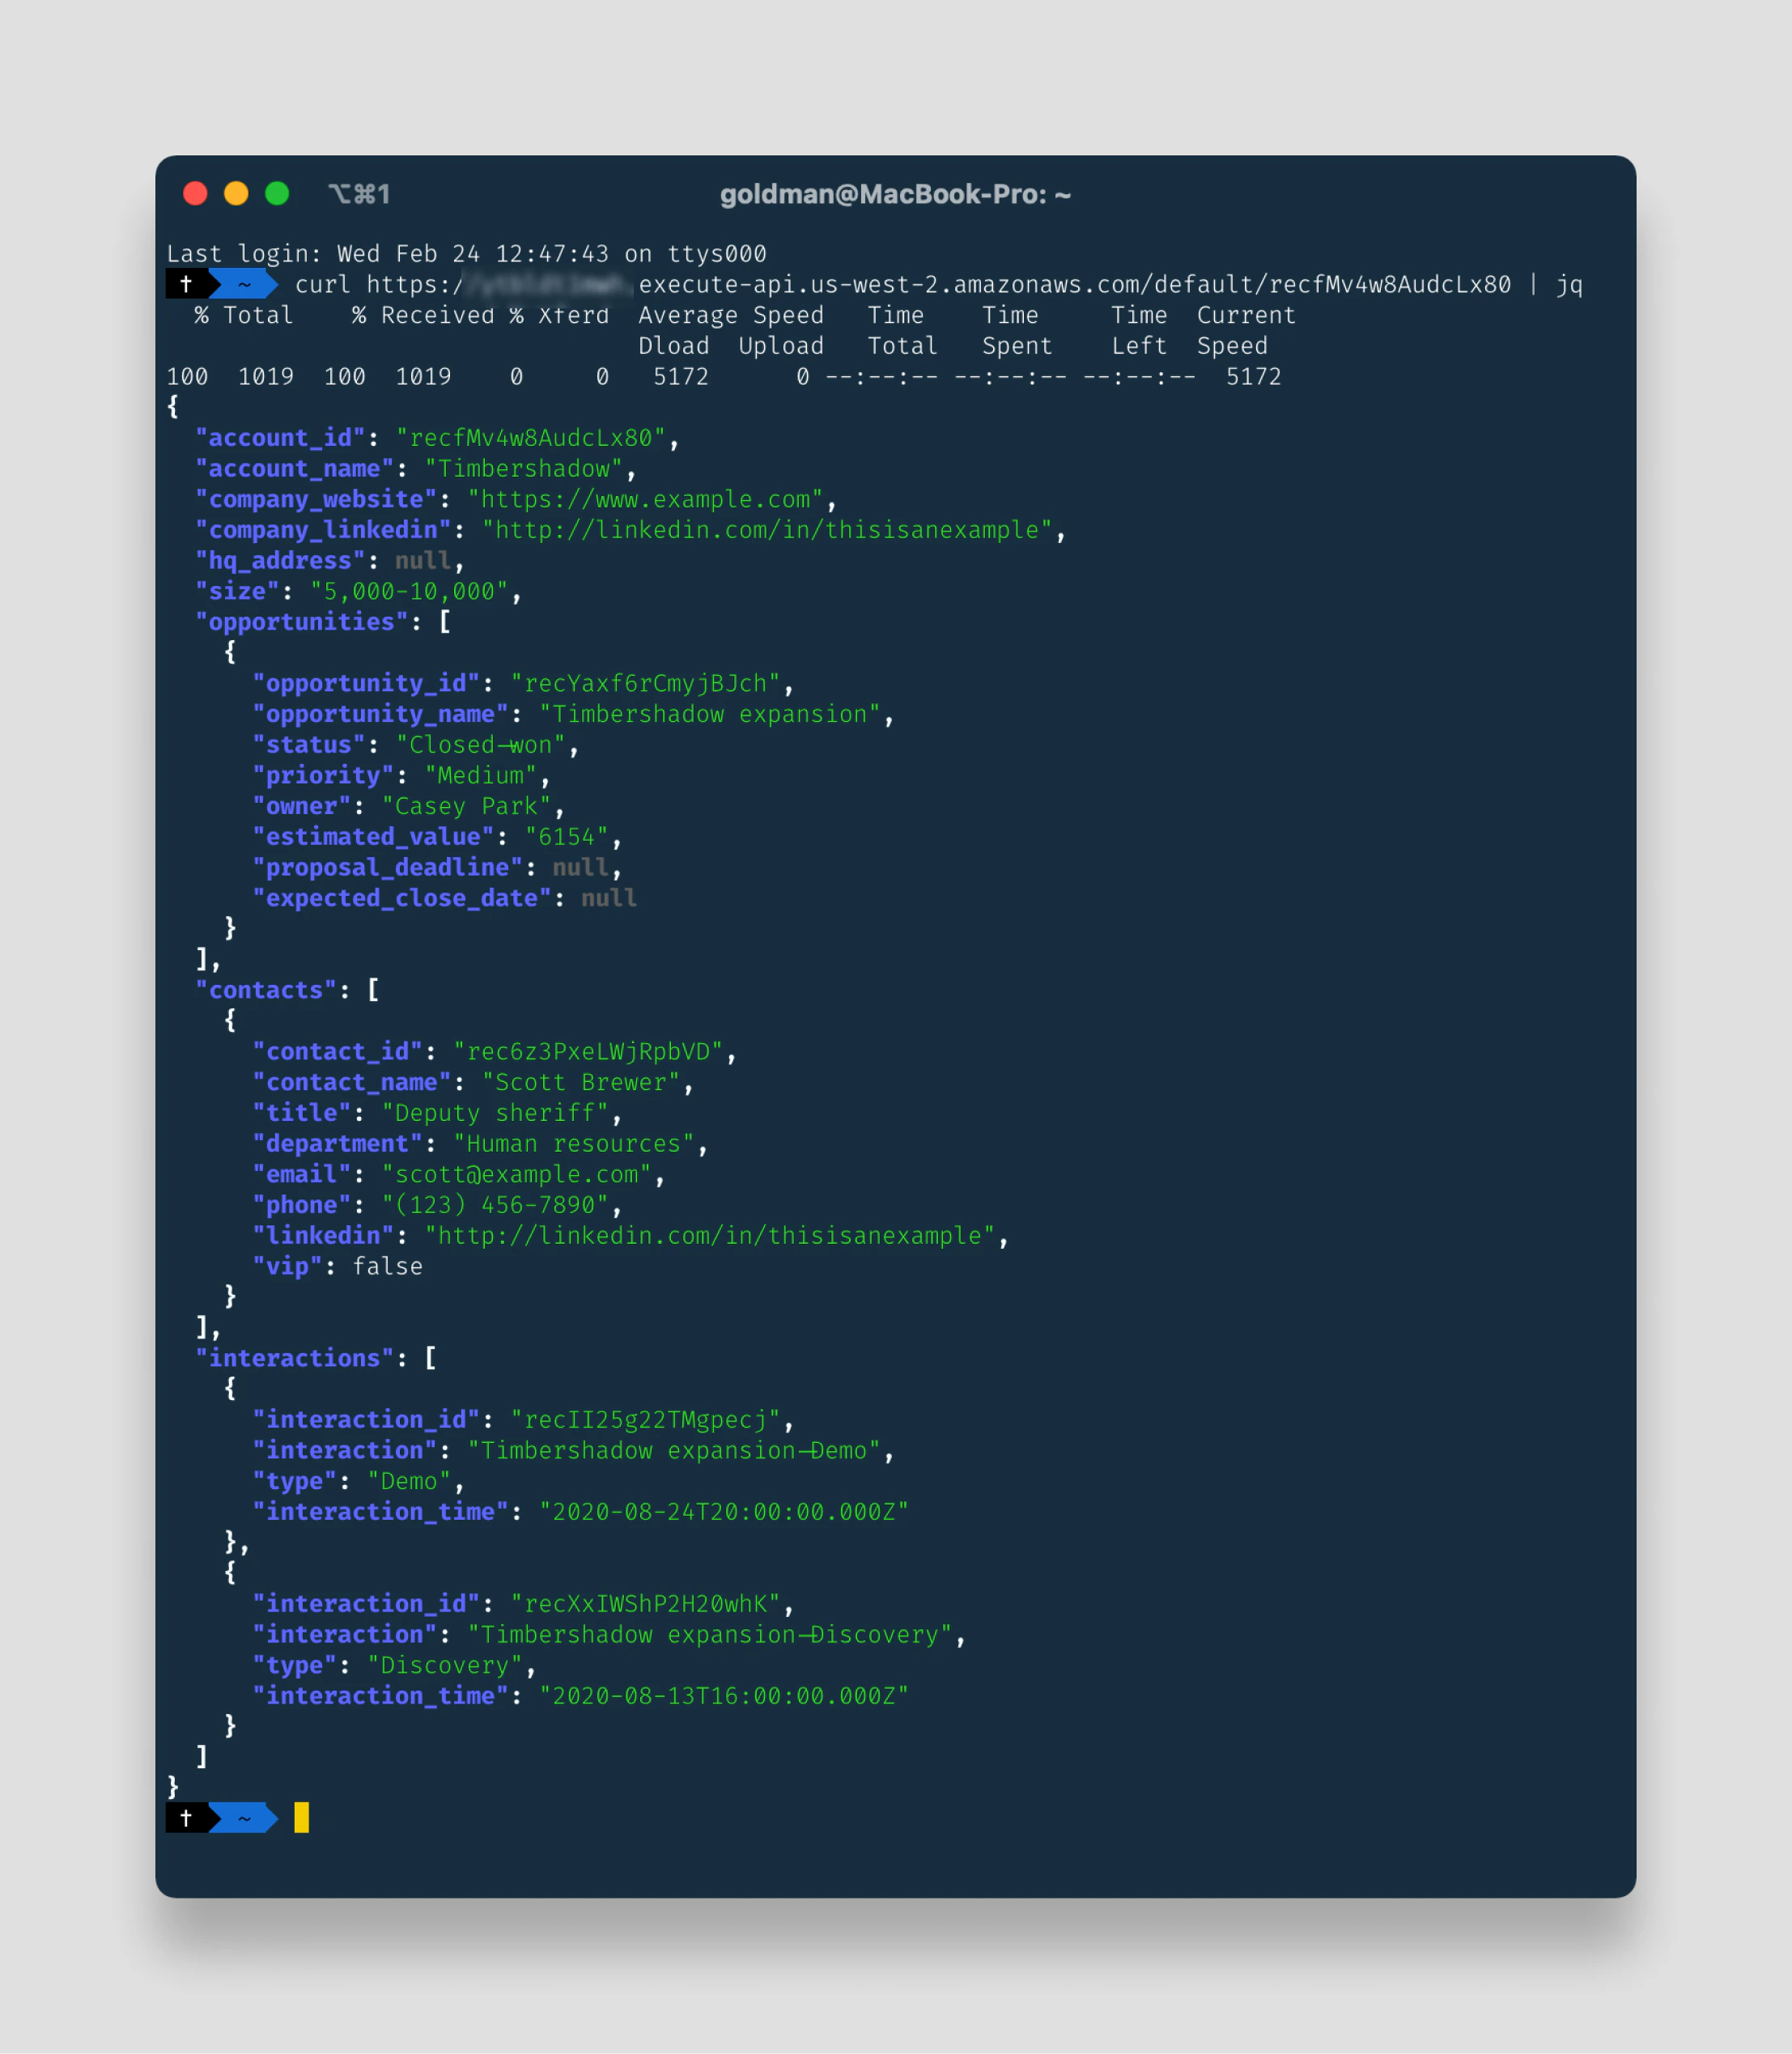Click the Dload value 5172

tap(681, 377)
